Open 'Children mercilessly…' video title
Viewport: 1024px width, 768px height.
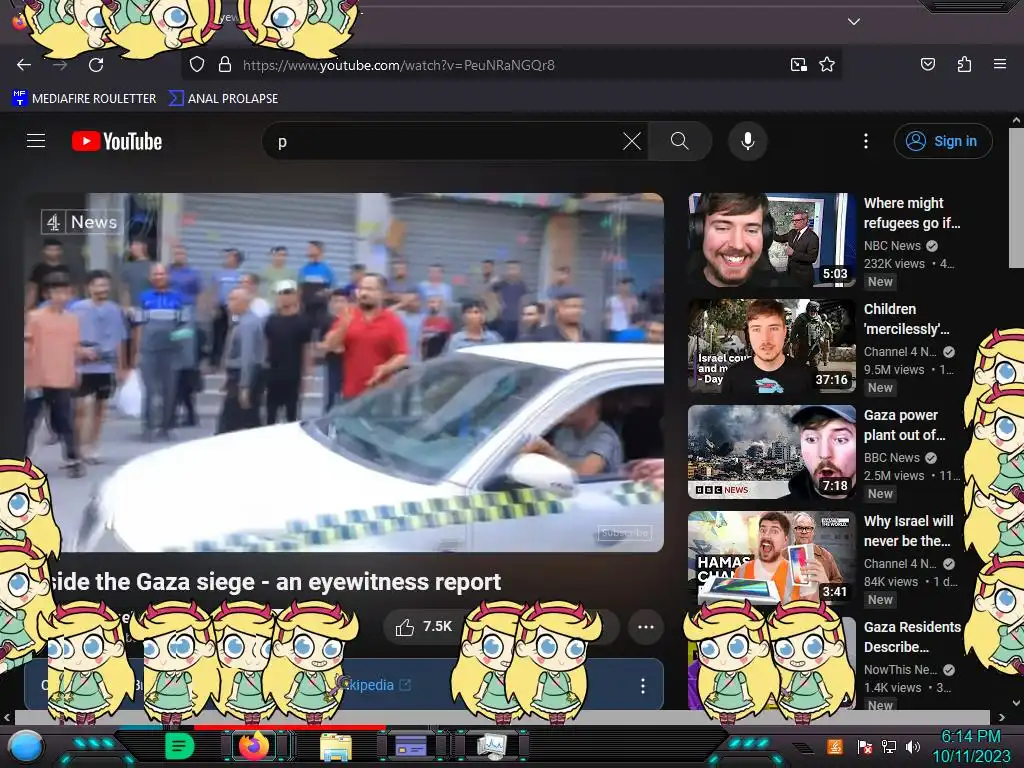coord(906,319)
